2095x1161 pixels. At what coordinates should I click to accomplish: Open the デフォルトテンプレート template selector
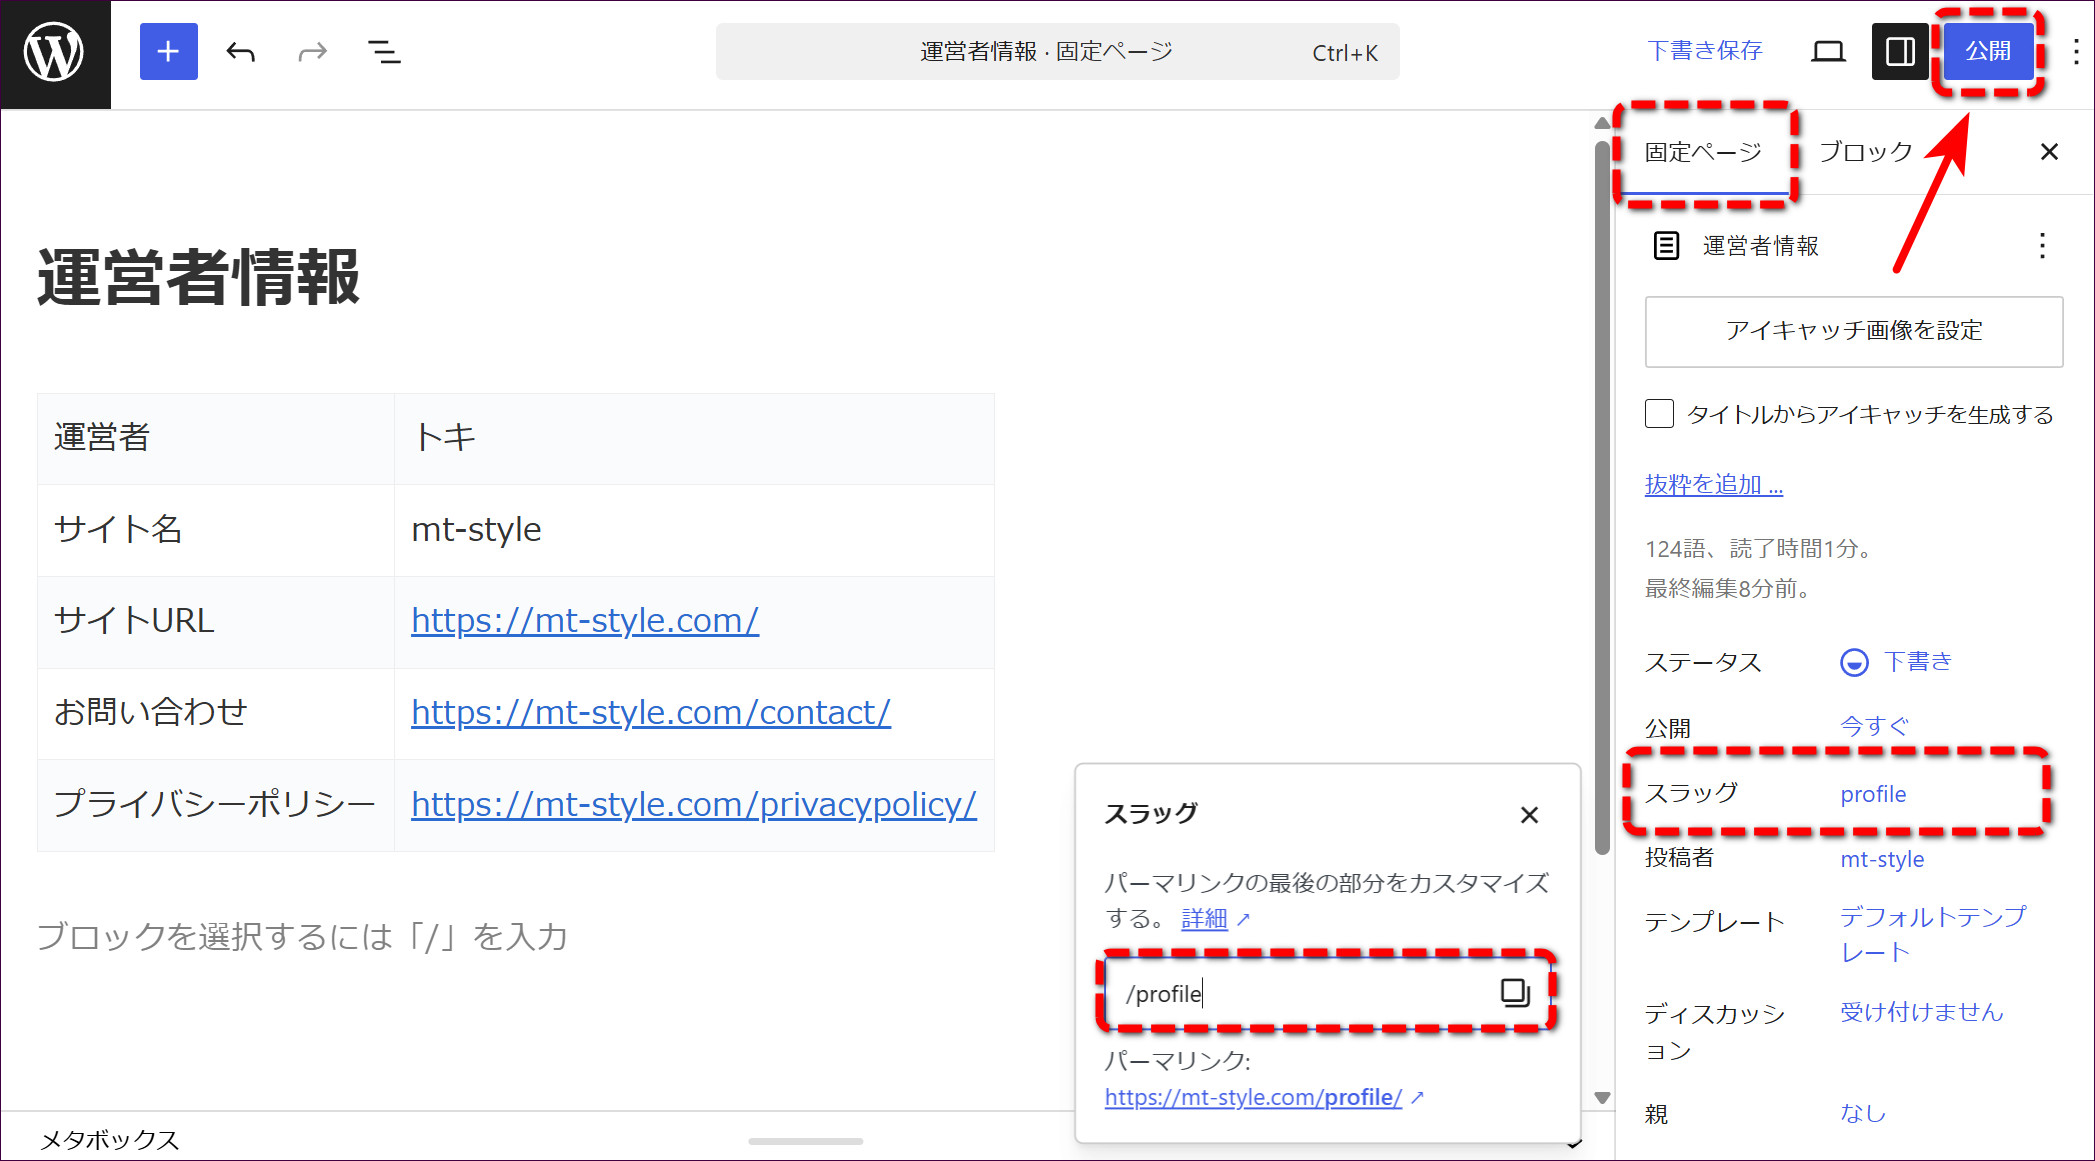[1934, 934]
